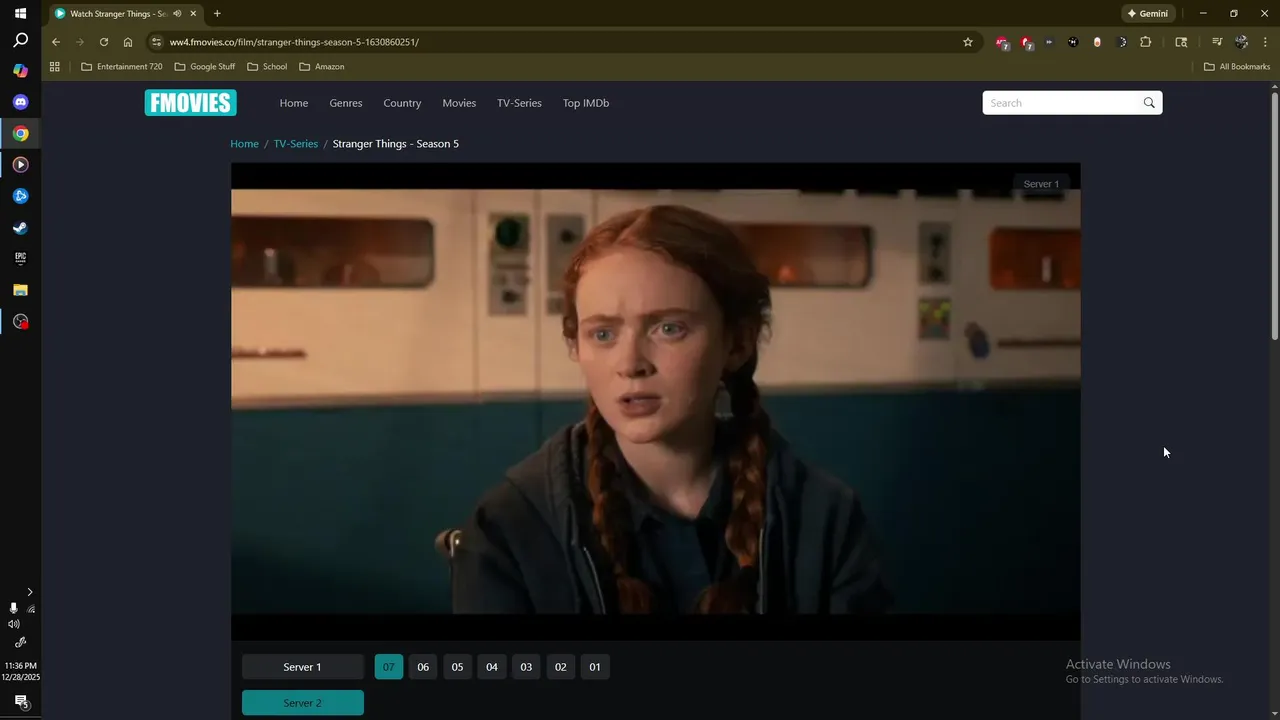Select Server 1 below the player
This screenshot has width=1280, height=720.
click(302, 667)
